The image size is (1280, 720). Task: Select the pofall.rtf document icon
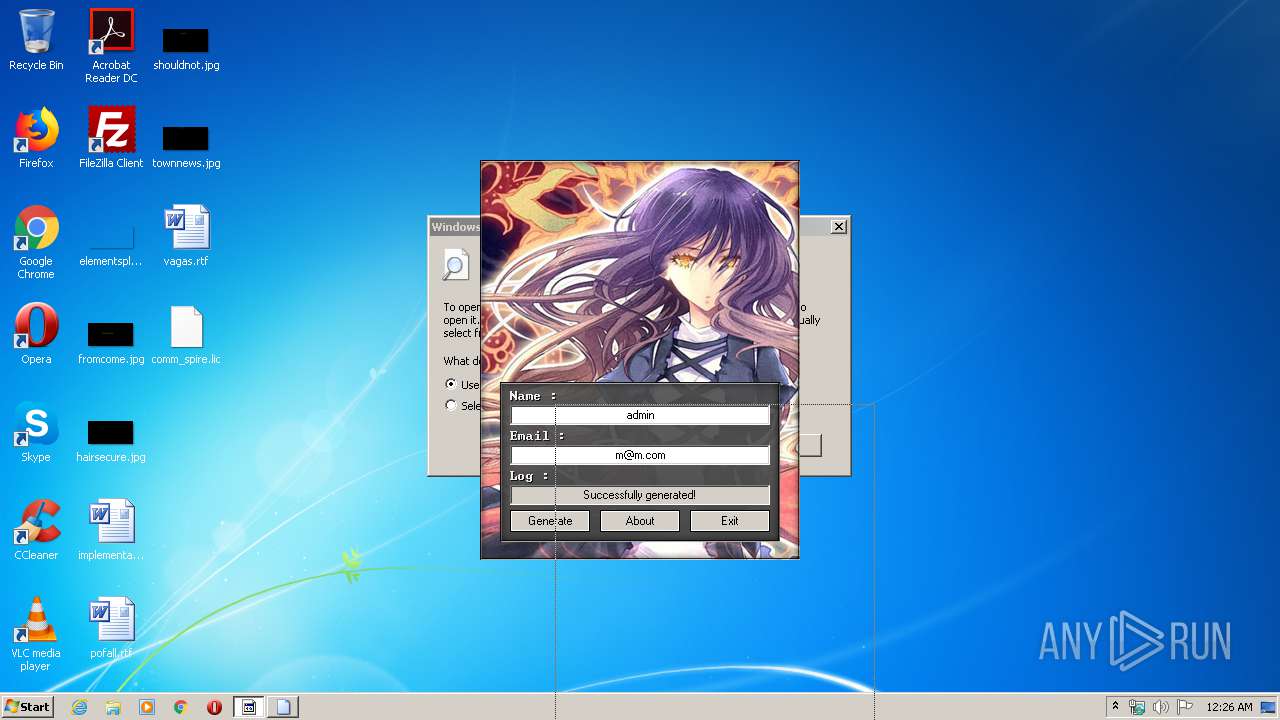click(111, 628)
